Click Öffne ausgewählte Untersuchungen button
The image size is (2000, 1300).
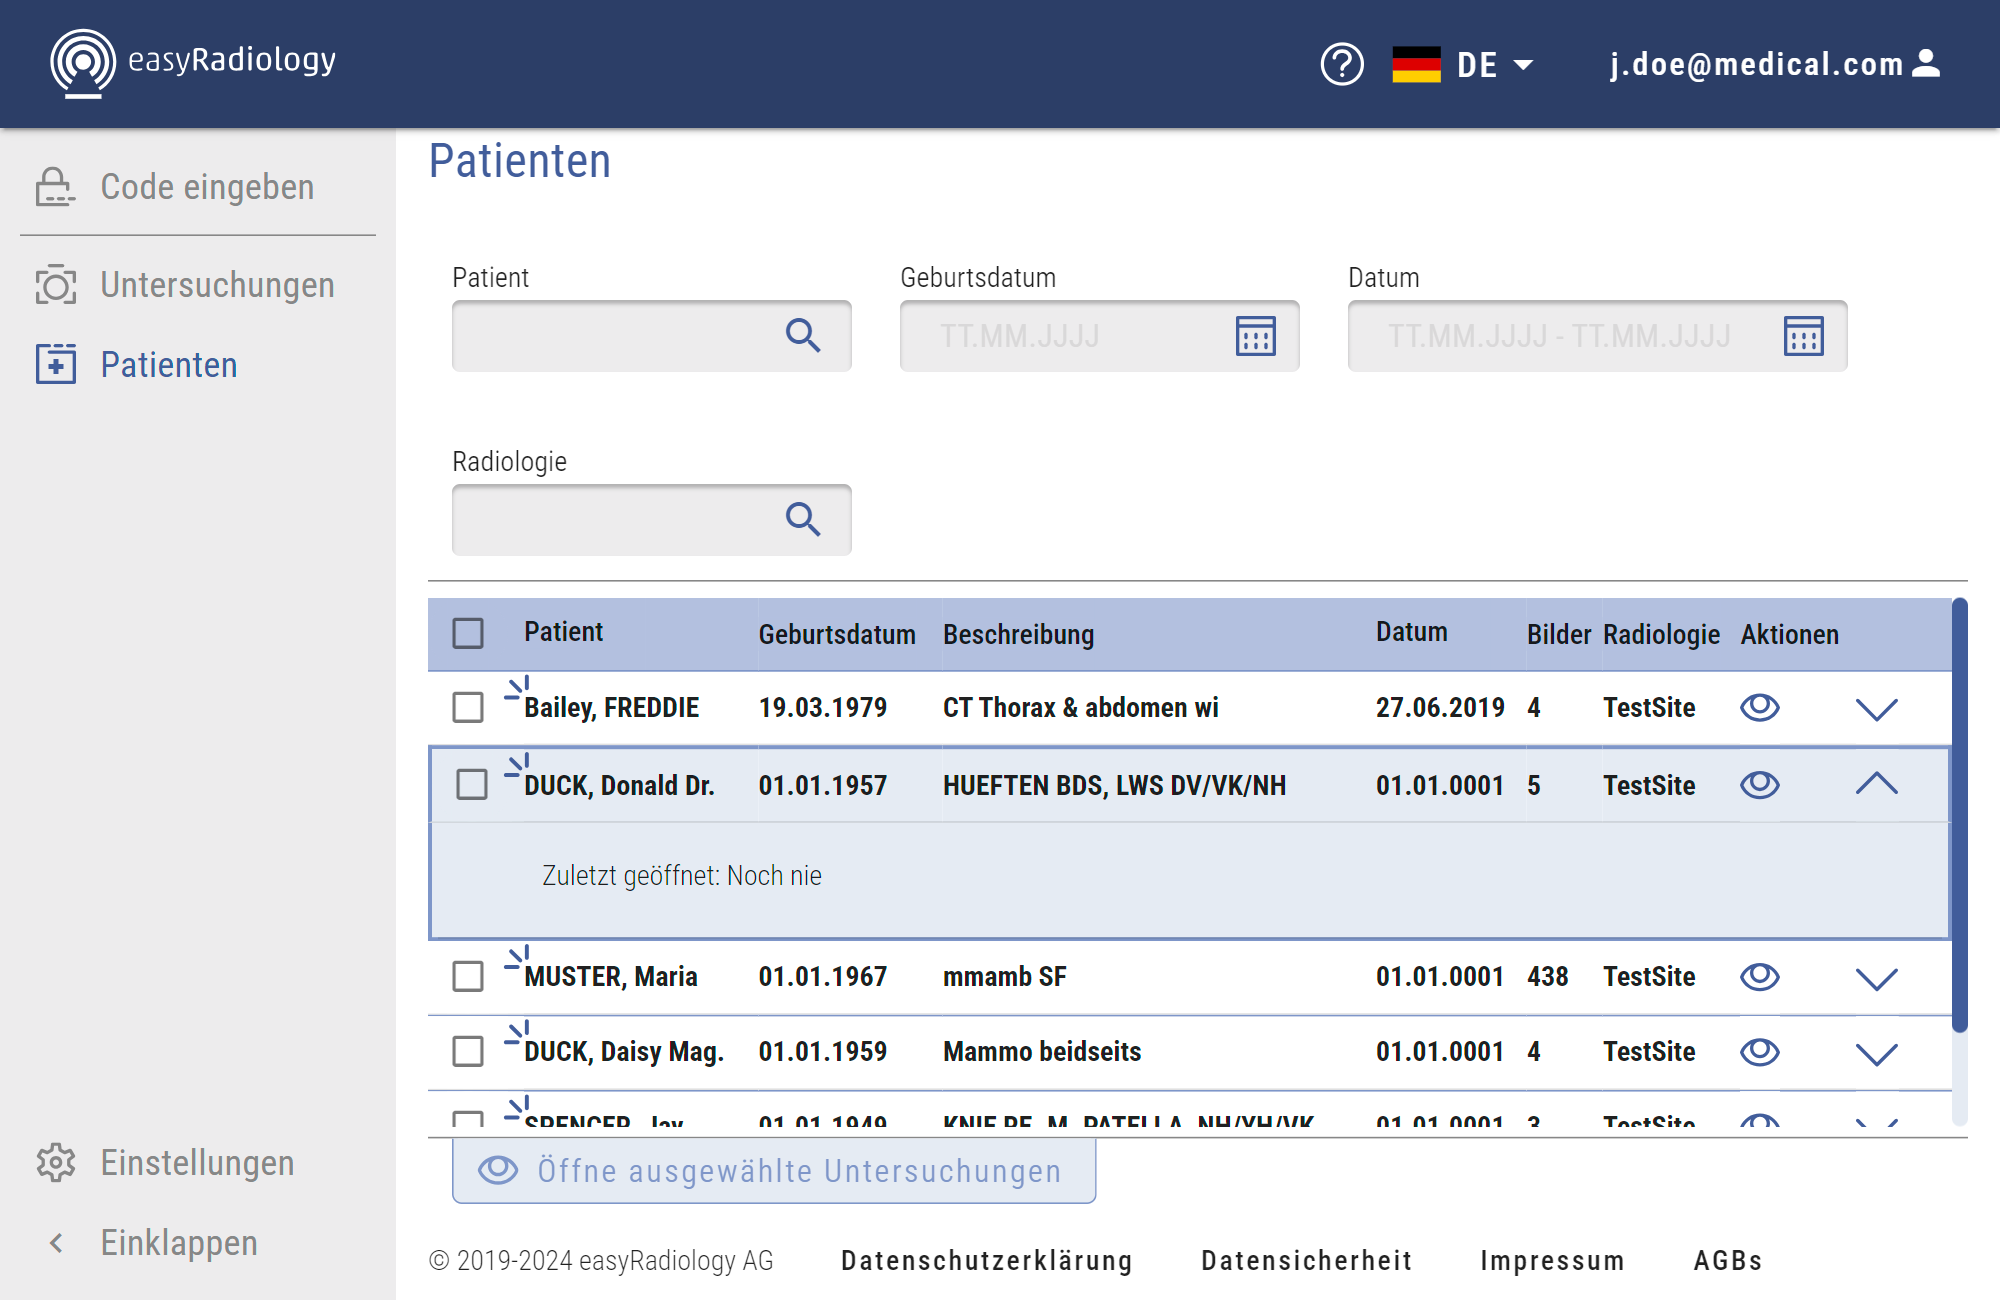pos(774,1171)
